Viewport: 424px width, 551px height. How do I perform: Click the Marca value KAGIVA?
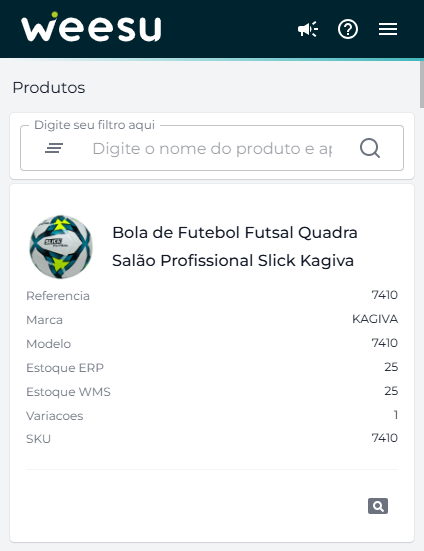pyautogui.click(x=375, y=319)
